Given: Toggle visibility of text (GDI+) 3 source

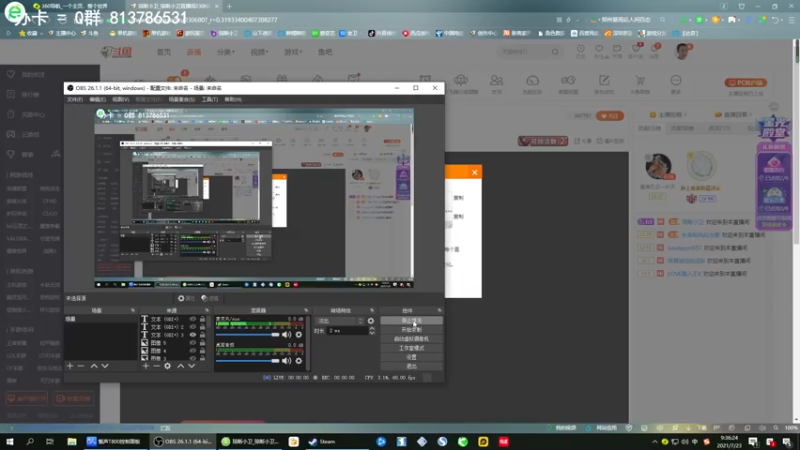Looking at the screenshot, I should [193, 335].
